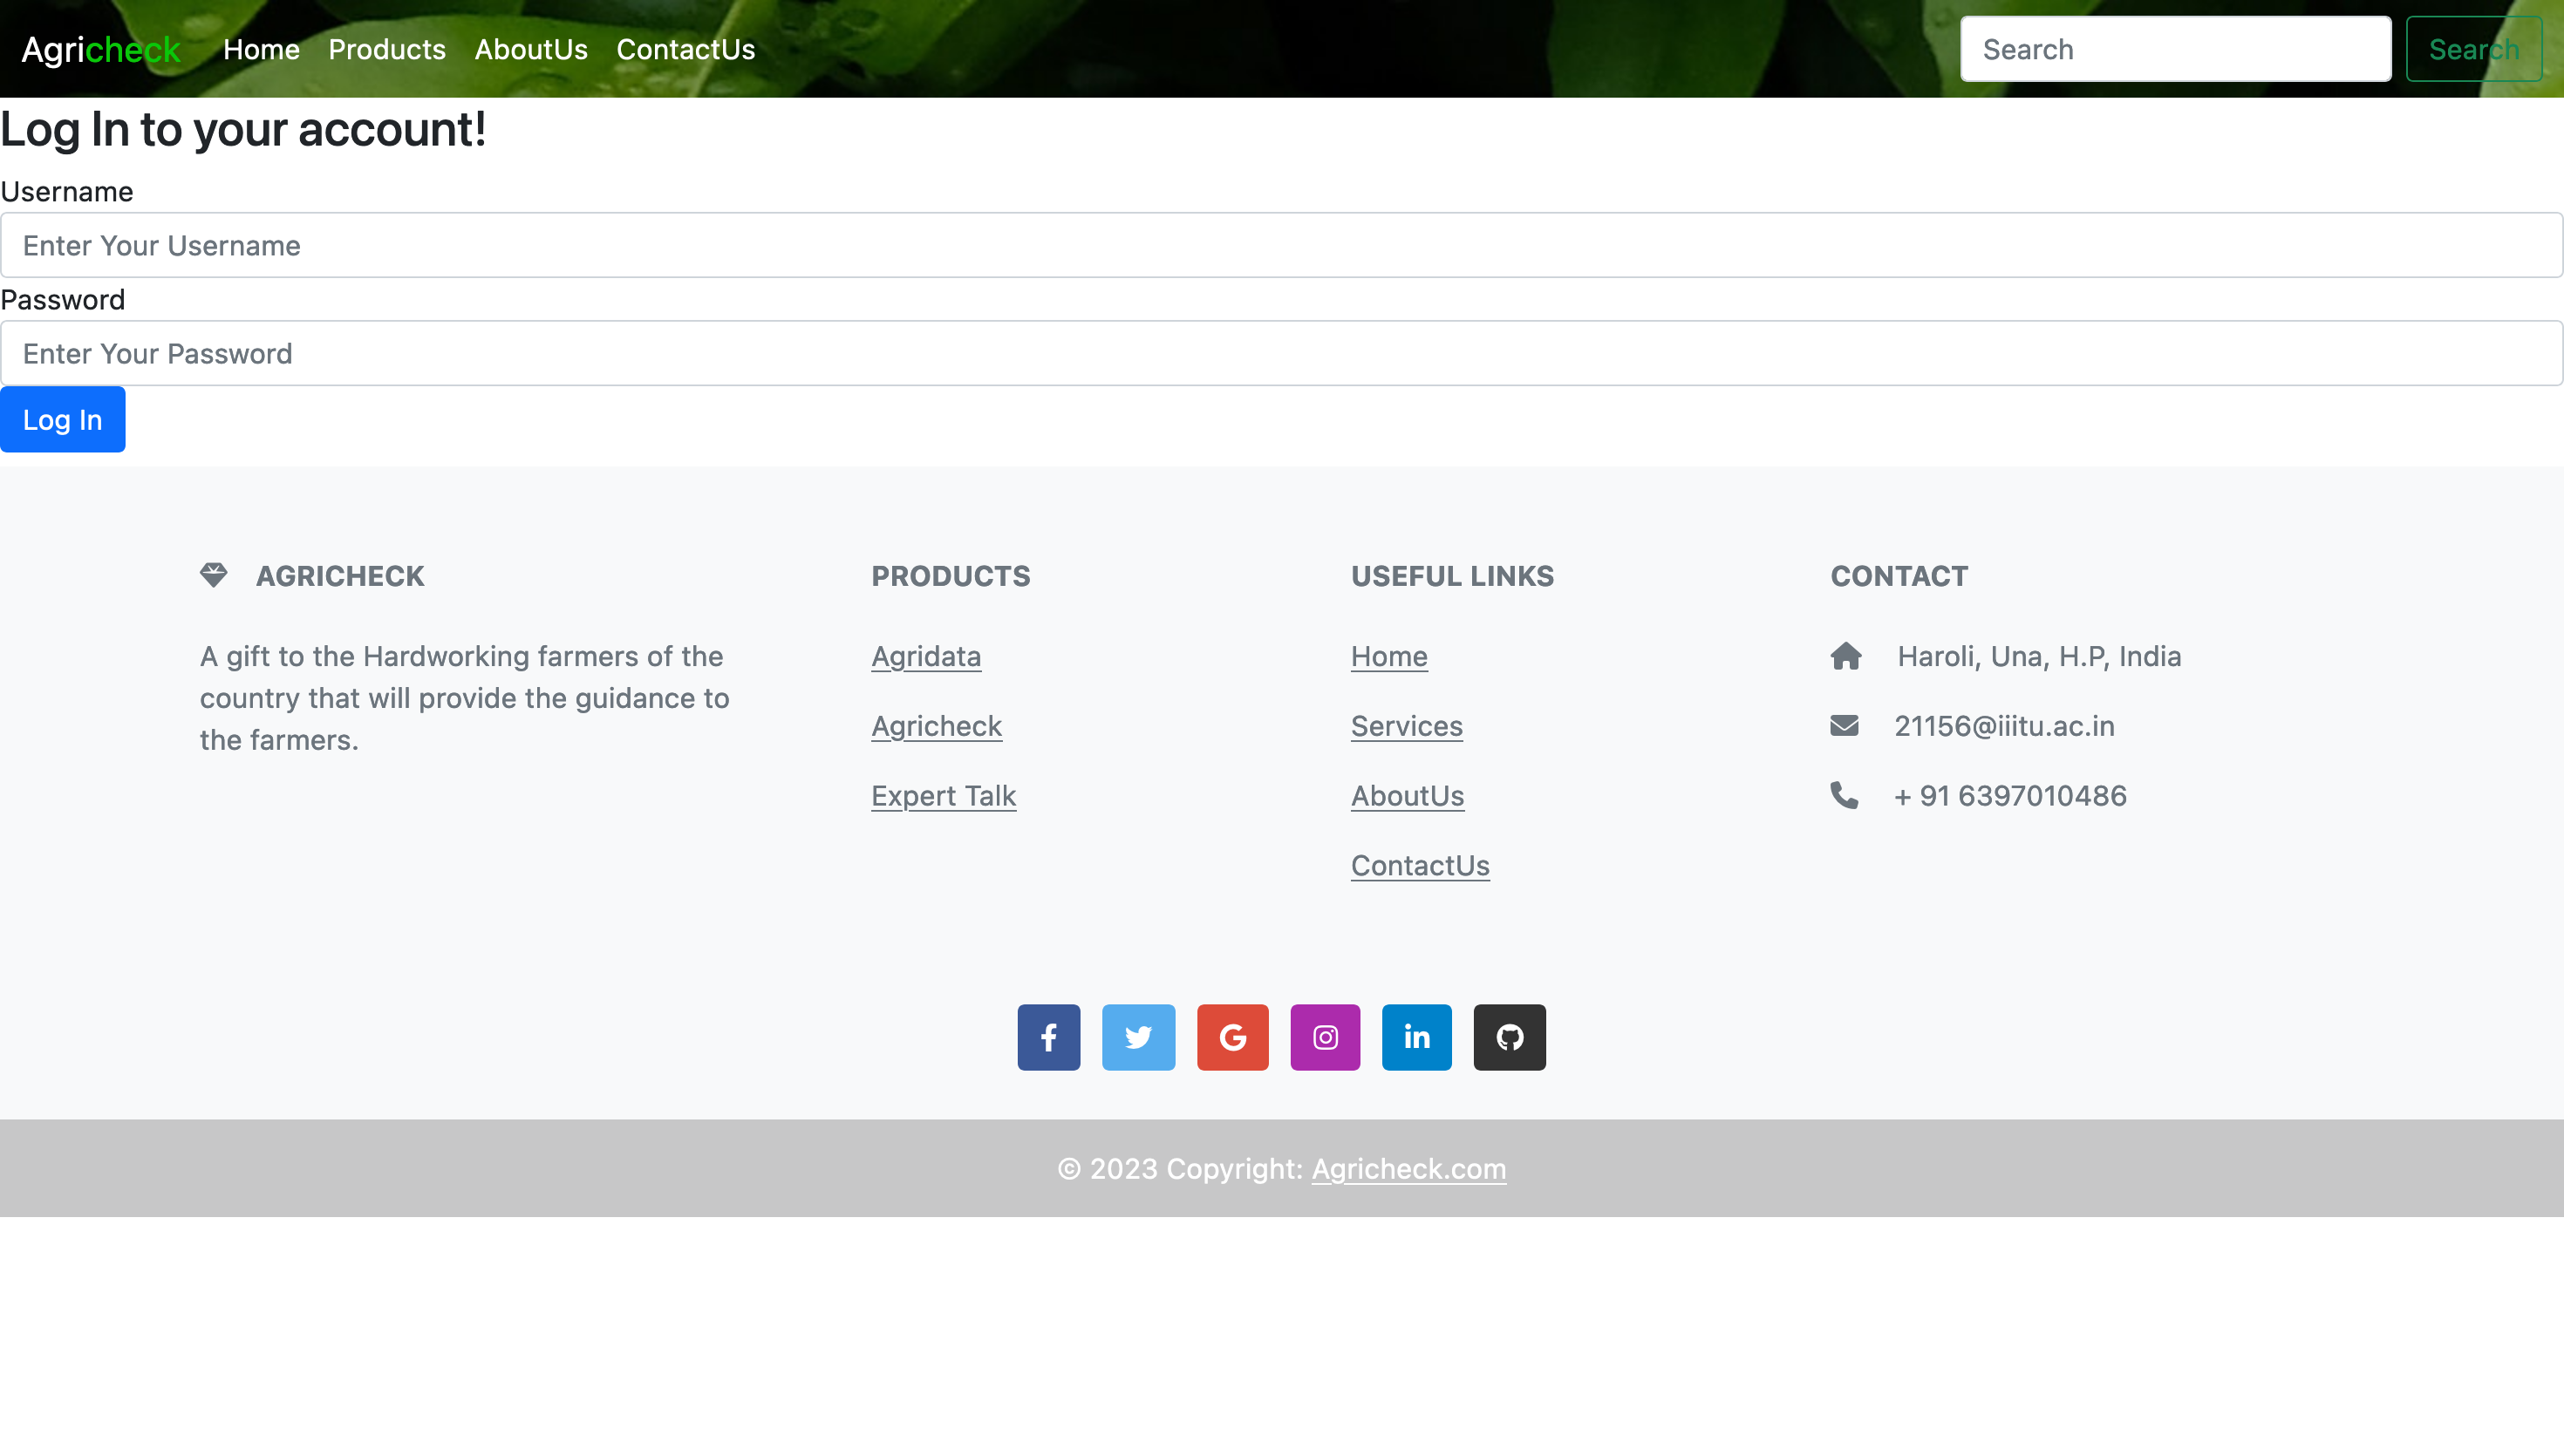This screenshot has width=2564, height=1456.
Task: Focus the Username input field
Action: point(1281,245)
